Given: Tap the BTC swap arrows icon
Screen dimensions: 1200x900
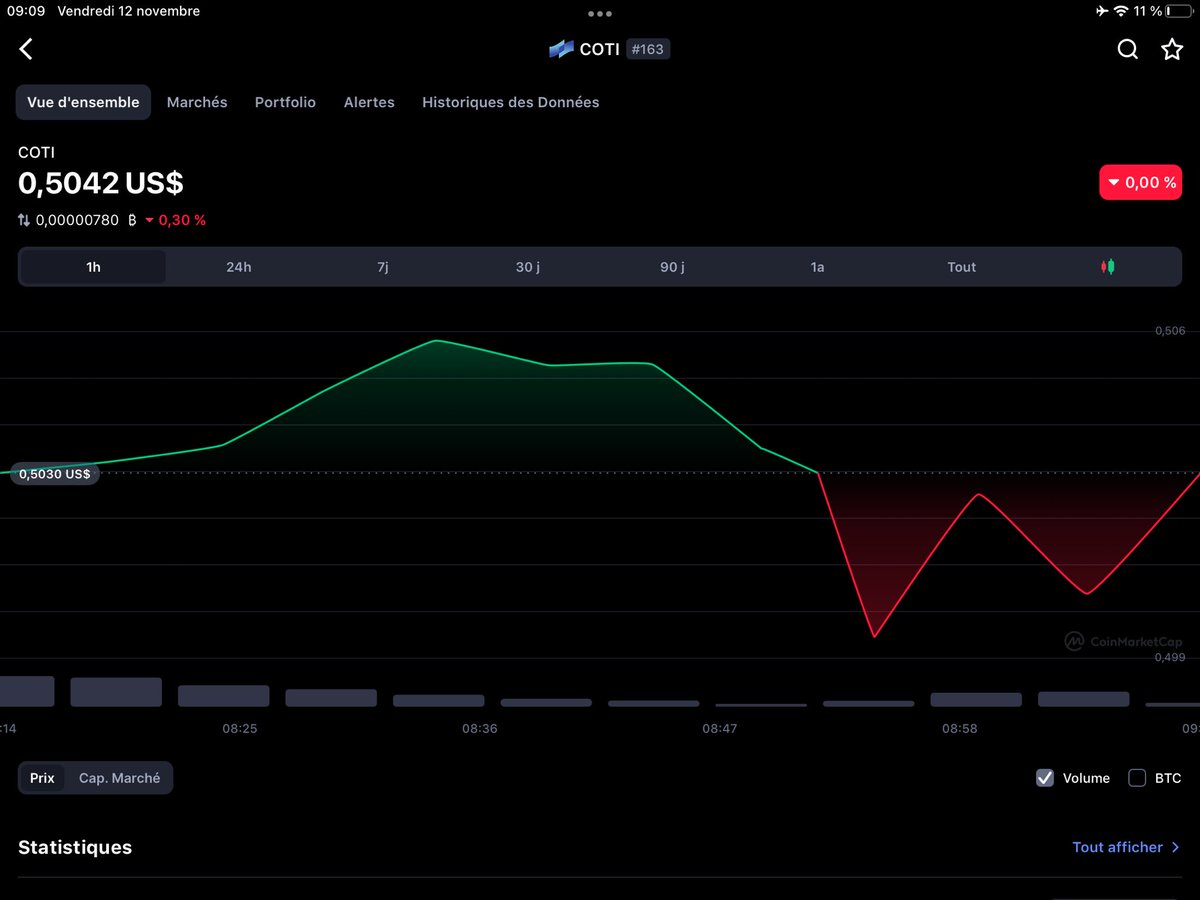Looking at the screenshot, I should 24,220.
